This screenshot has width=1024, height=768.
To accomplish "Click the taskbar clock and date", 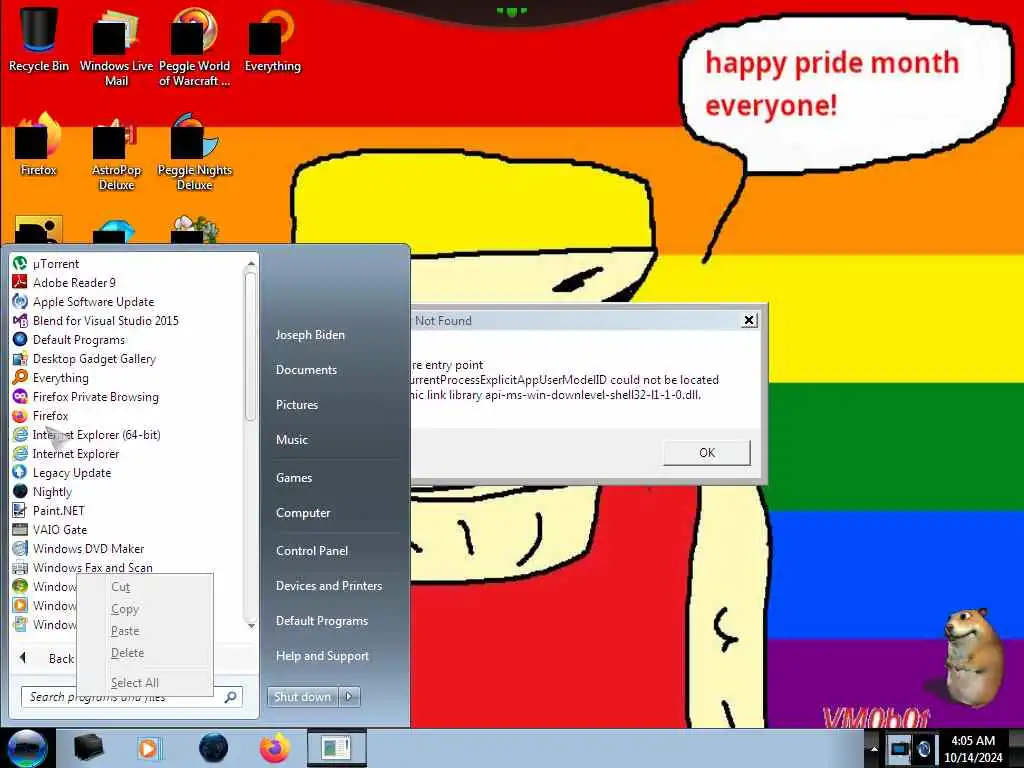I will point(973,749).
